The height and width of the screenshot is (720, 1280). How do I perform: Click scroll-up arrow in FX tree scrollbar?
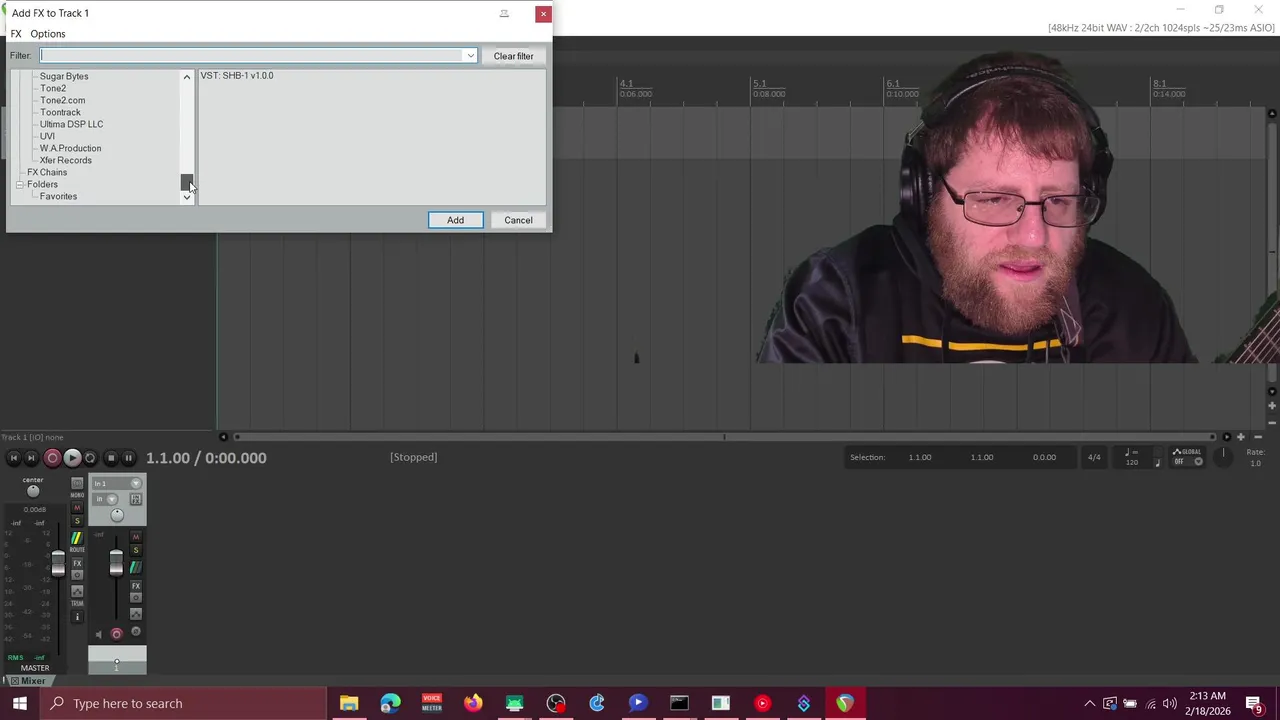coord(187,77)
